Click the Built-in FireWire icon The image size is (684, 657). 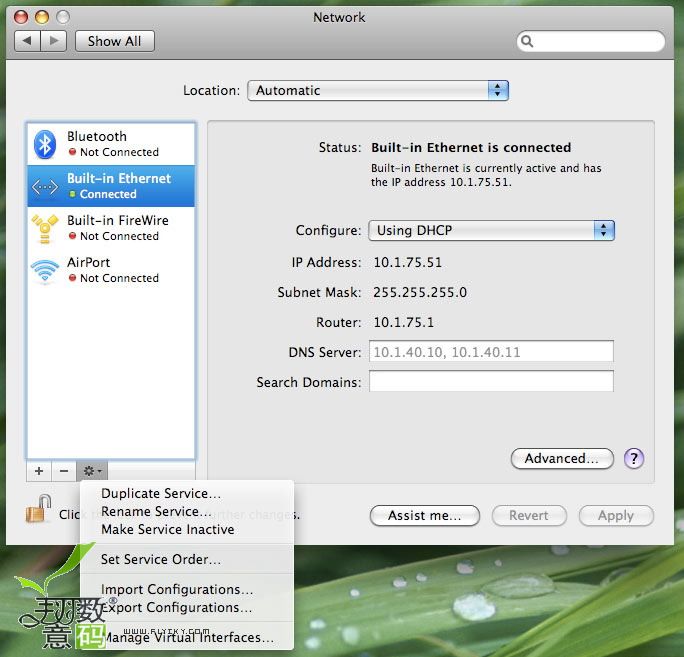coord(45,228)
